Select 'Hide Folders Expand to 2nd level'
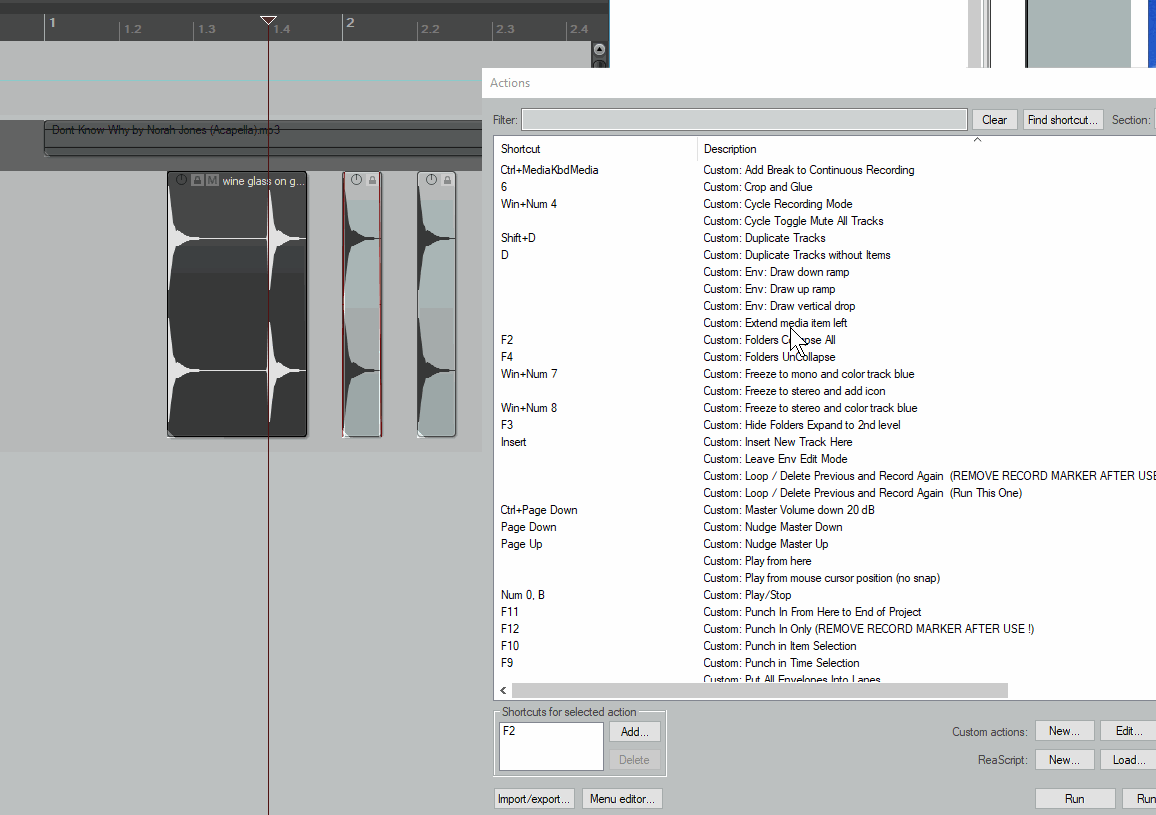1156x815 pixels. pyautogui.click(x=801, y=424)
